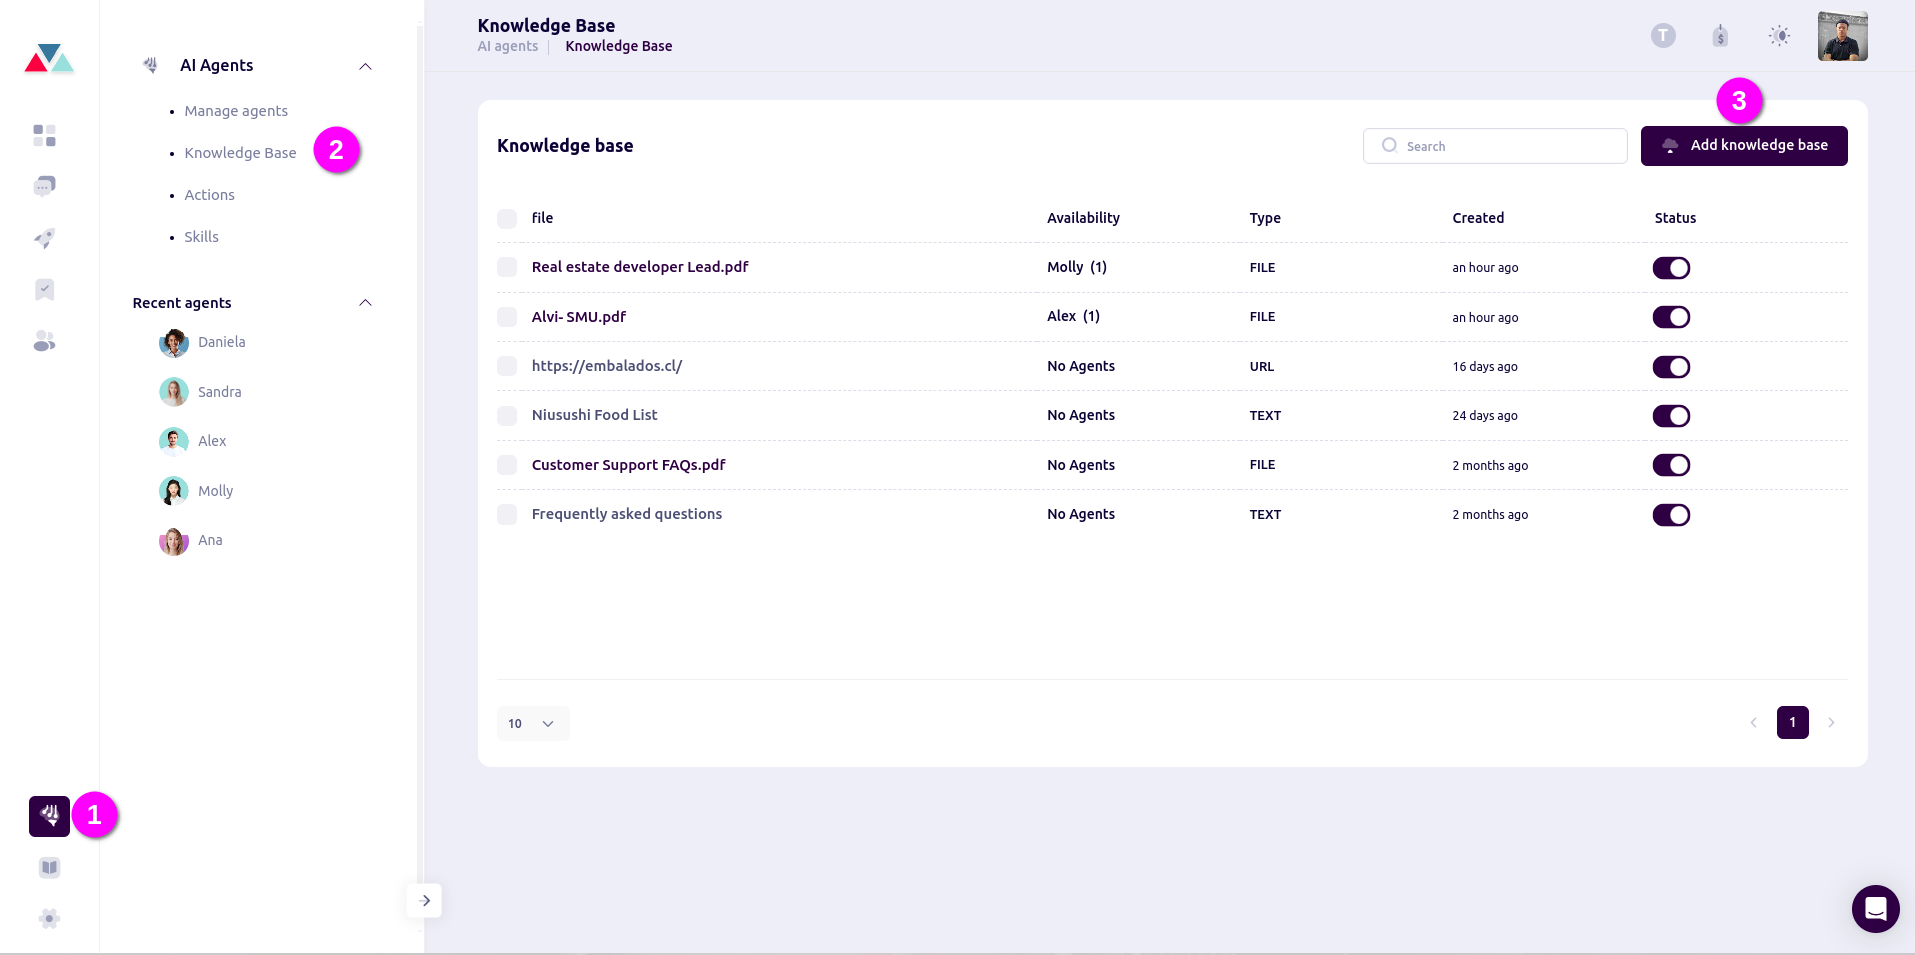Open the billing dollar icon
Screen dimensions: 1915x955
click(1720, 36)
